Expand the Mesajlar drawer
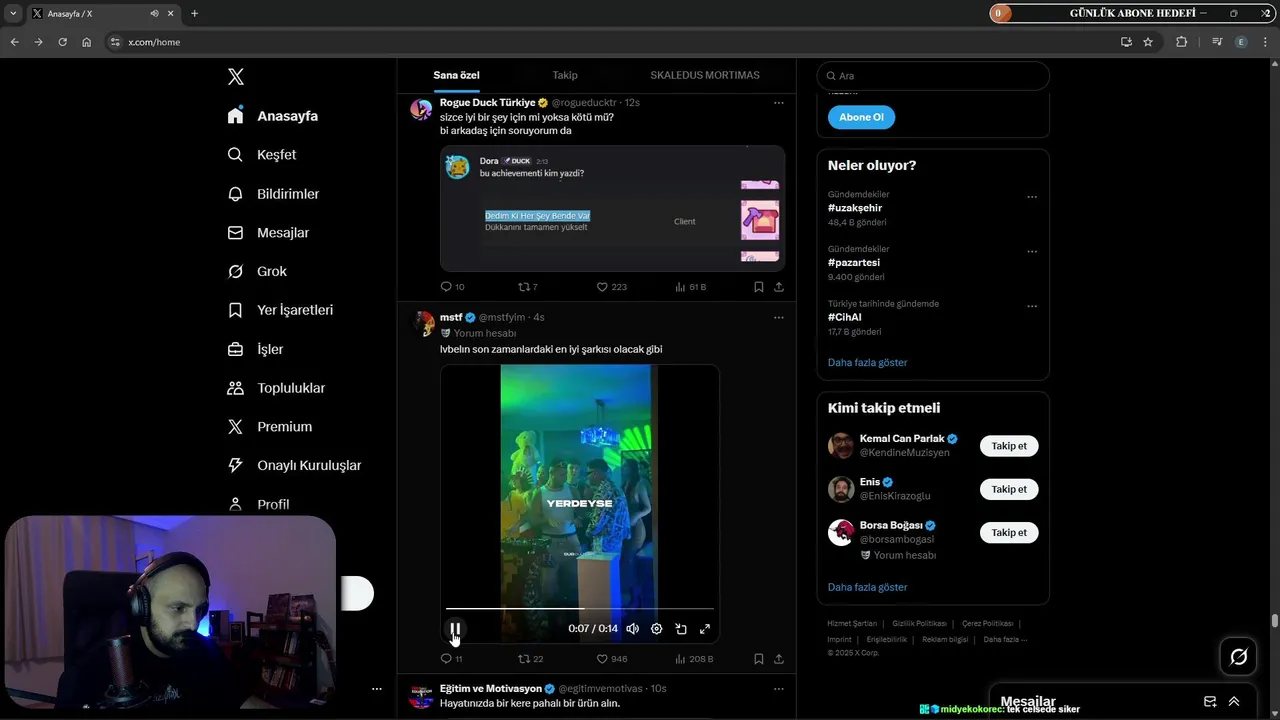 coord(1234,702)
